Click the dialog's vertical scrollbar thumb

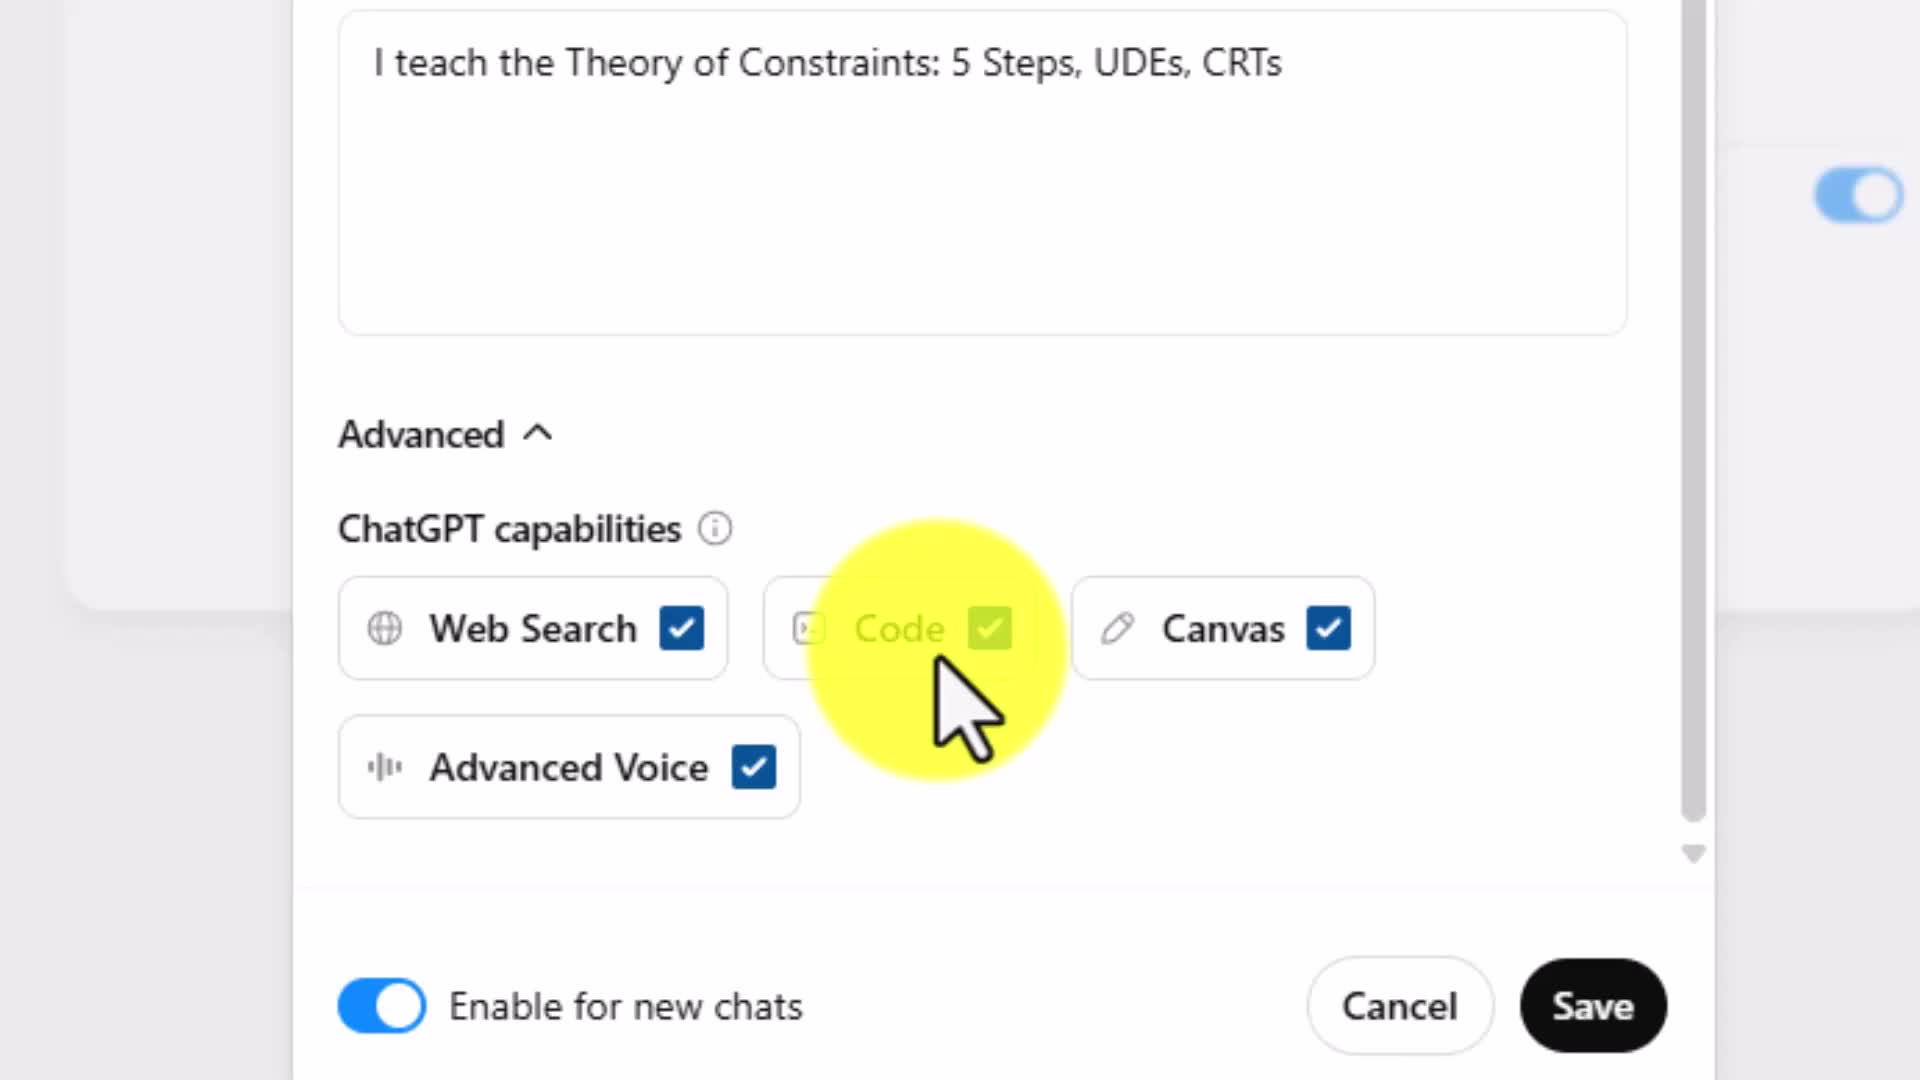click(x=1693, y=400)
